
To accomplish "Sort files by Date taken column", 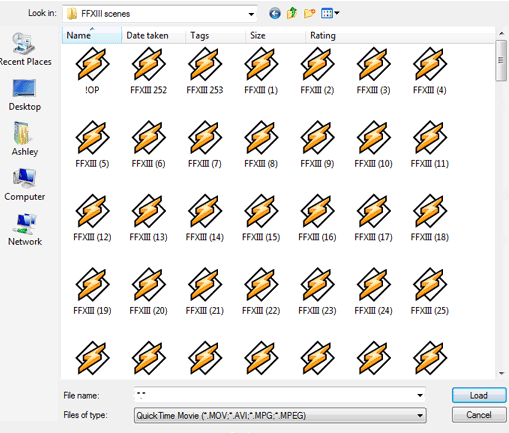I will [x=153, y=35].
